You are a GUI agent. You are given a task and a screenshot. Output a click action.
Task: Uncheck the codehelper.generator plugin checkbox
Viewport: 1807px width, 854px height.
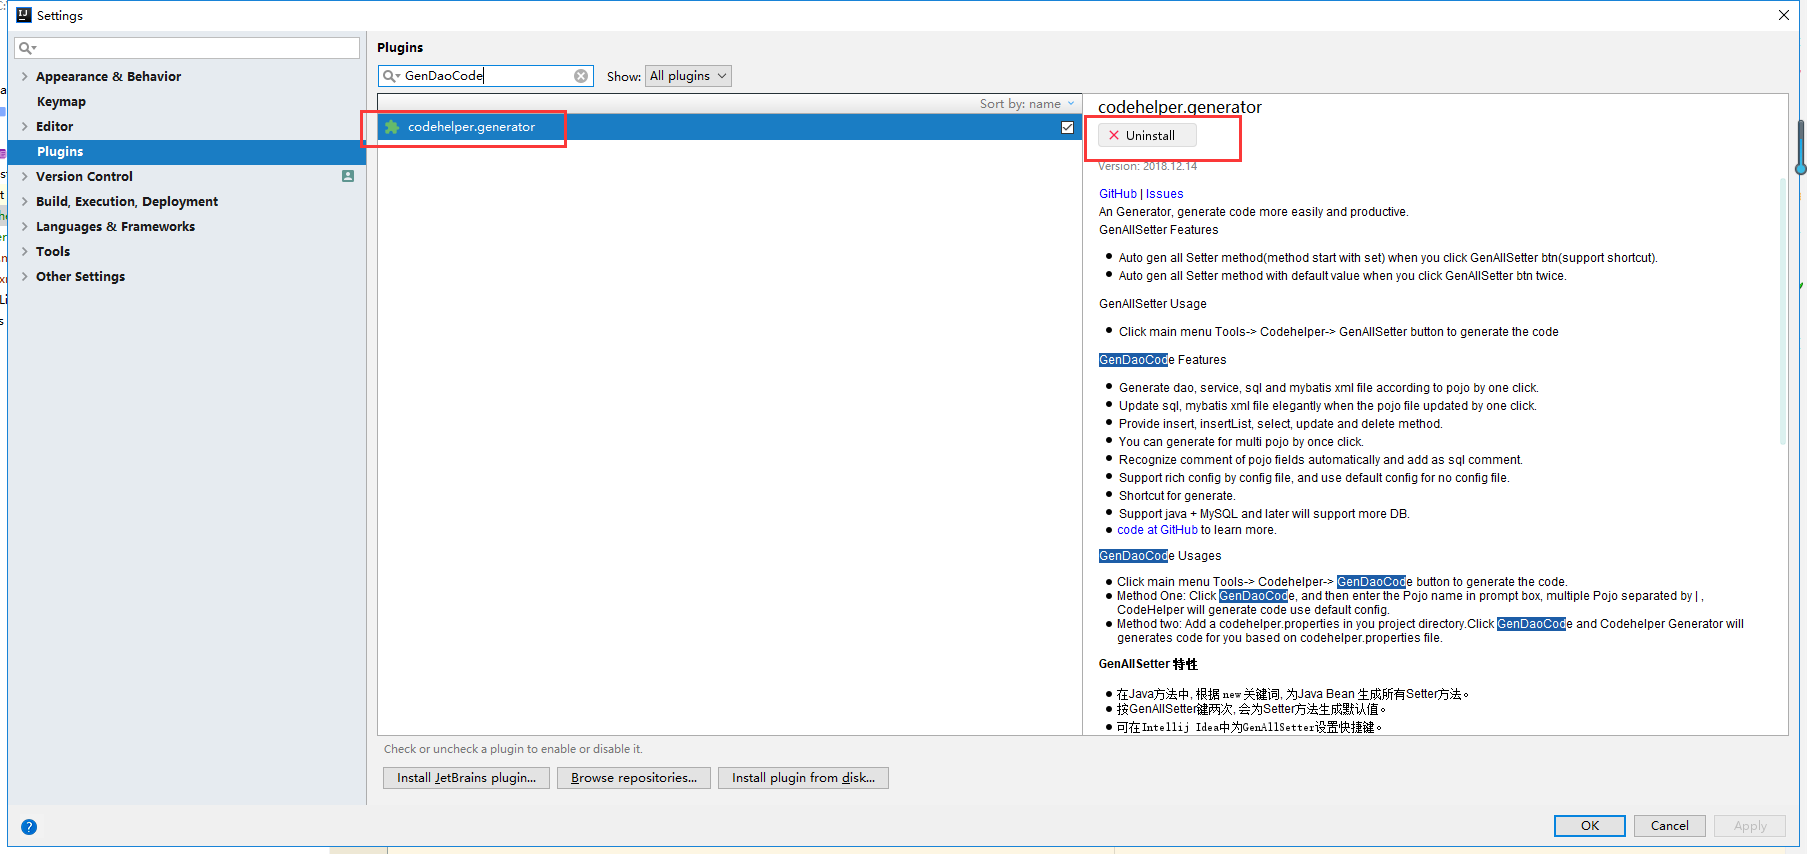click(x=1067, y=127)
